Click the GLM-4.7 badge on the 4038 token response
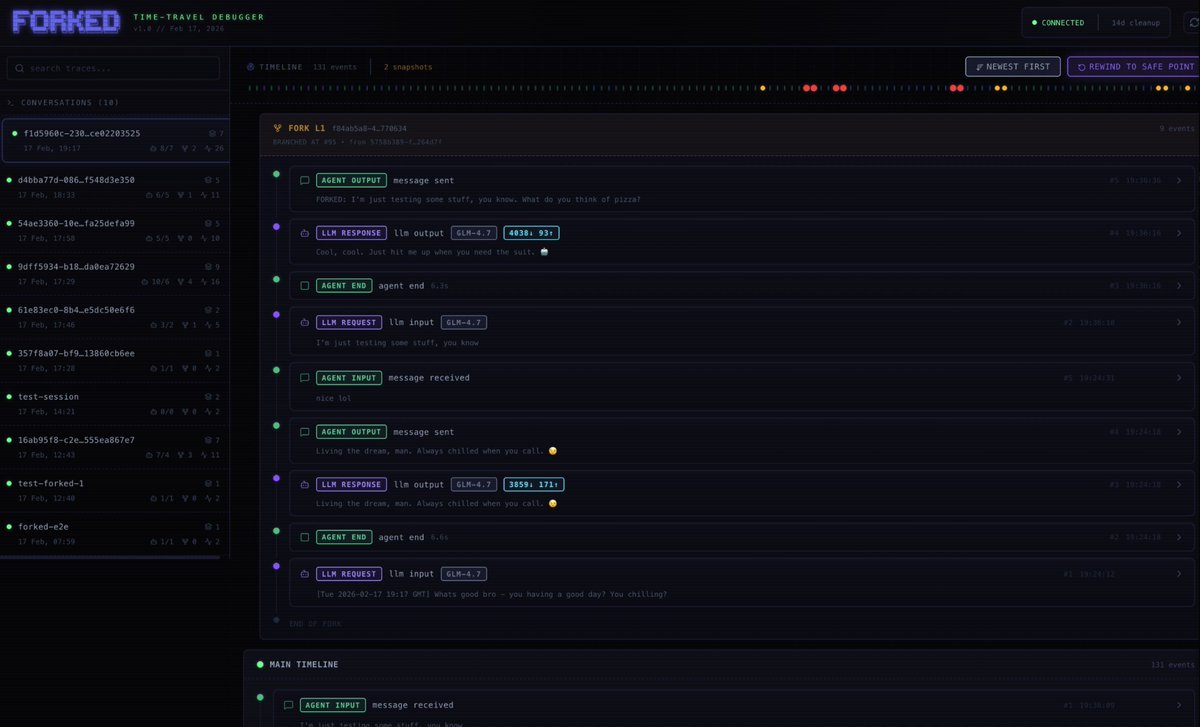This screenshot has height=727, width=1200. pos(473,233)
